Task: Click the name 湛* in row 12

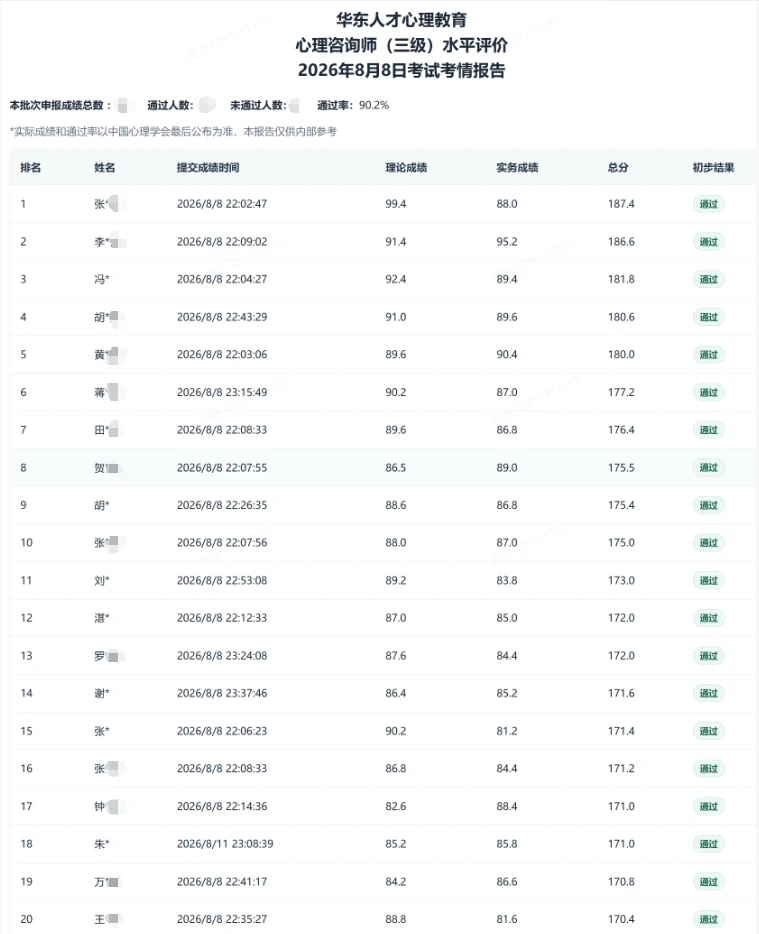Action: click(x=102, y=618)
